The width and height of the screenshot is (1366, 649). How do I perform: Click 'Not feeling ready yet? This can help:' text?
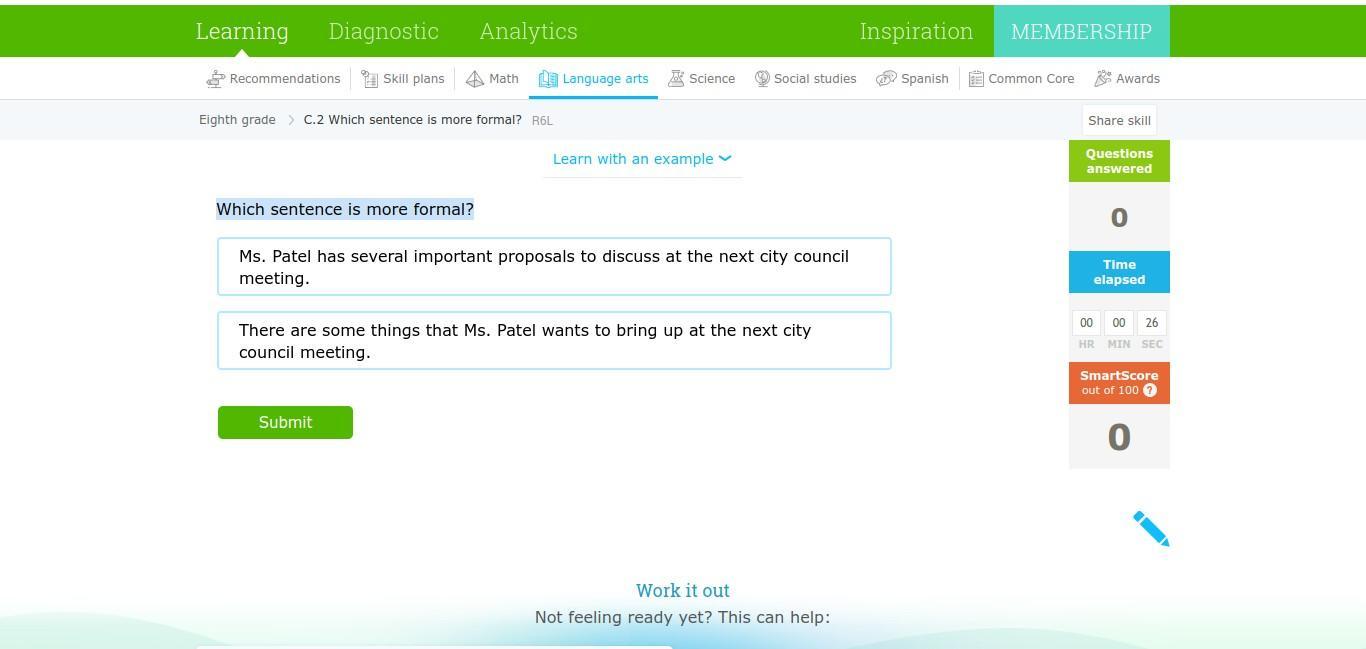tap(683, 617)
